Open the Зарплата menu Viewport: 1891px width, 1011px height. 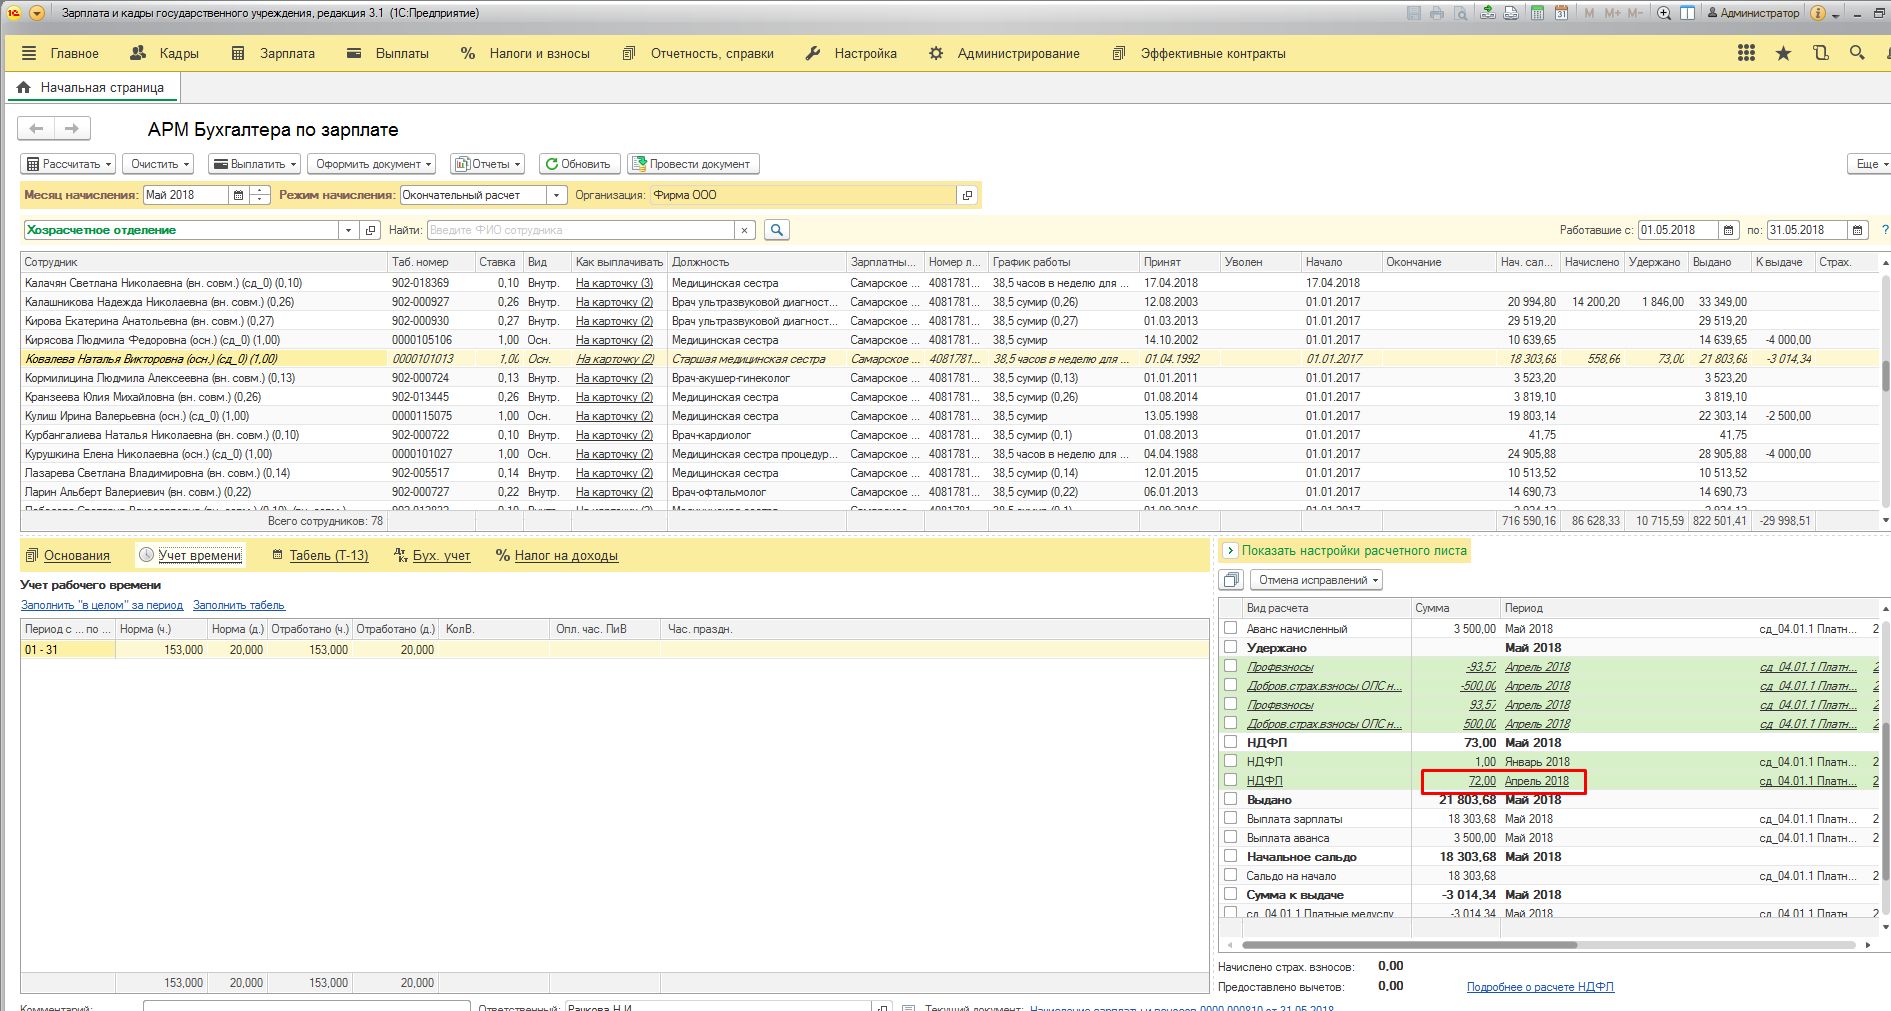[x=274, y=53]
